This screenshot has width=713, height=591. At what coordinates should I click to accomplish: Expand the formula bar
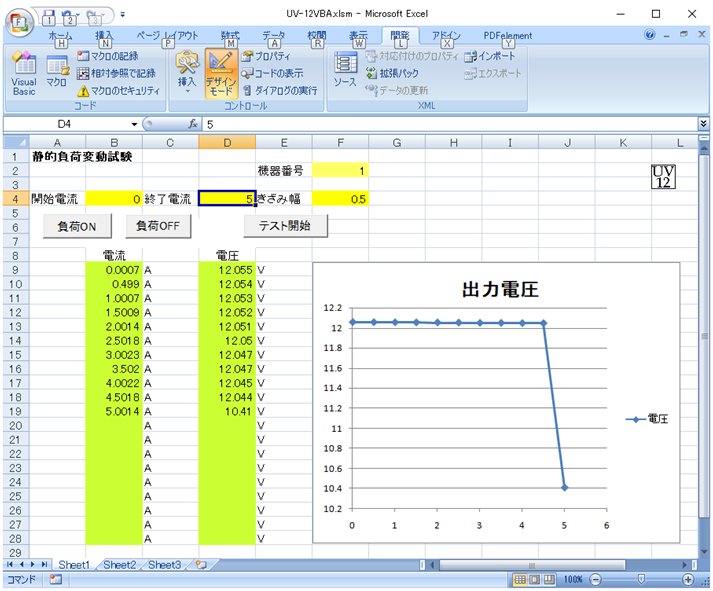tap(703, 124)
